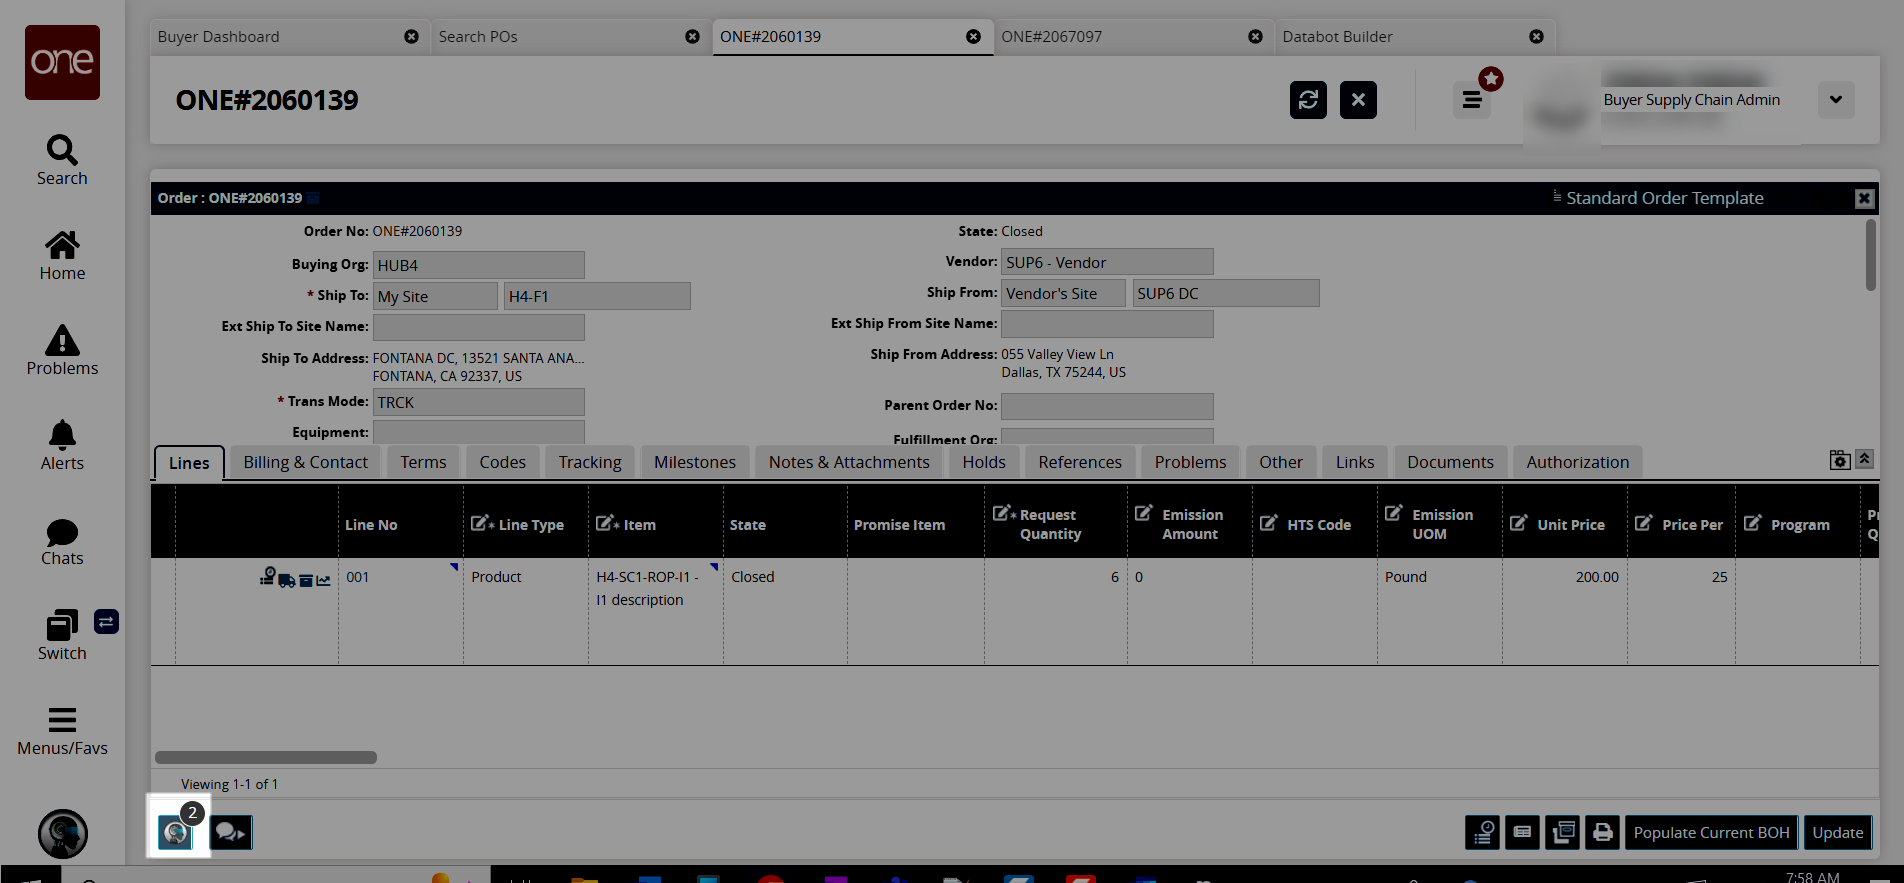Open Alerts bell in the sidebar
This screenshot has height=883, width=1904.
click(62, 445)
